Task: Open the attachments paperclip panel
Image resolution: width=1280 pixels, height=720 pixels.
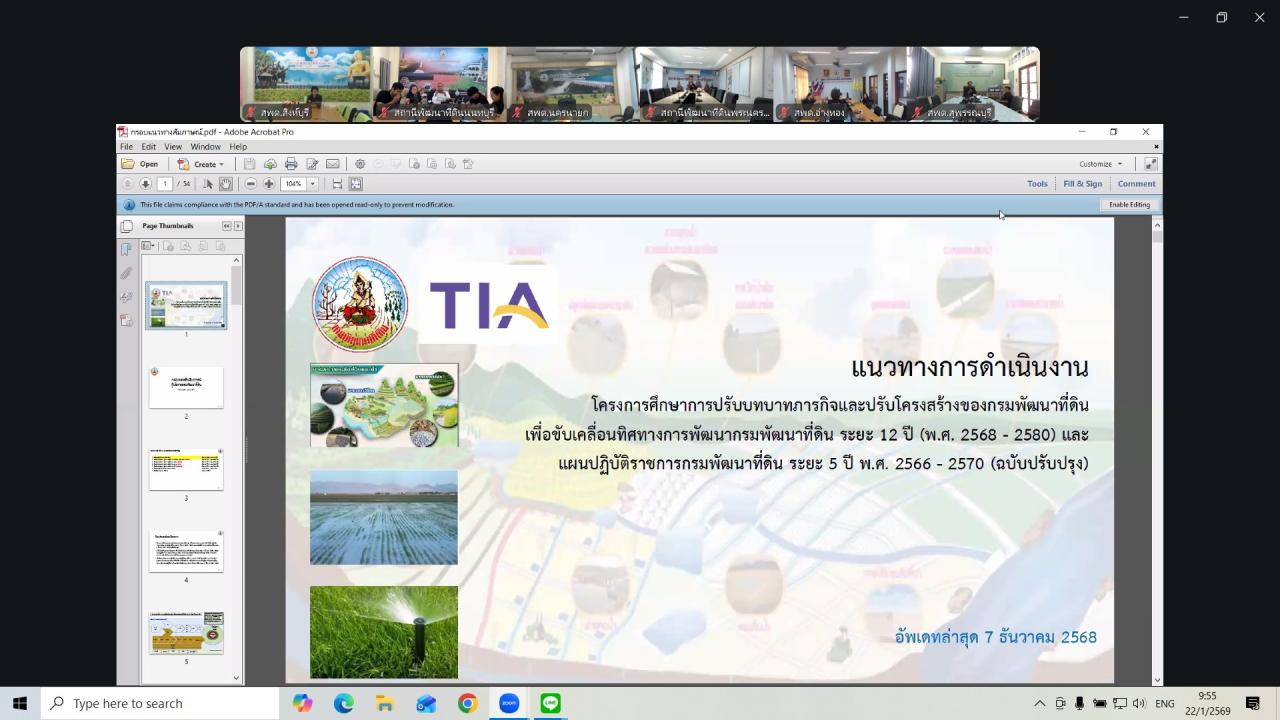Action: [x=126, y=273]
